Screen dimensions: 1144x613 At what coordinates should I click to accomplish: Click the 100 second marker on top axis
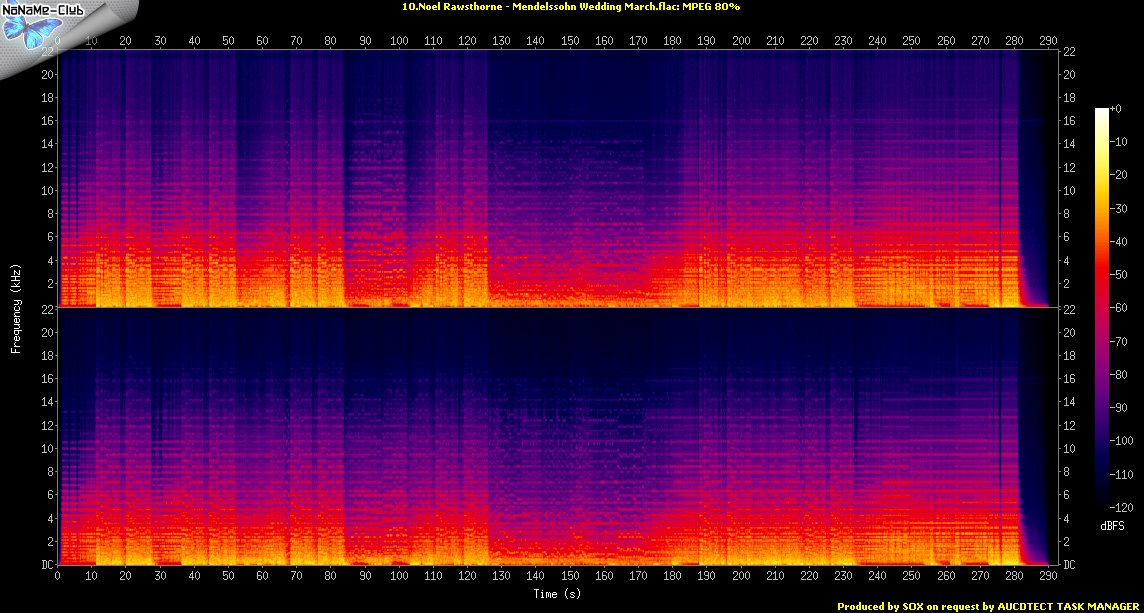(x=399, y=41)
